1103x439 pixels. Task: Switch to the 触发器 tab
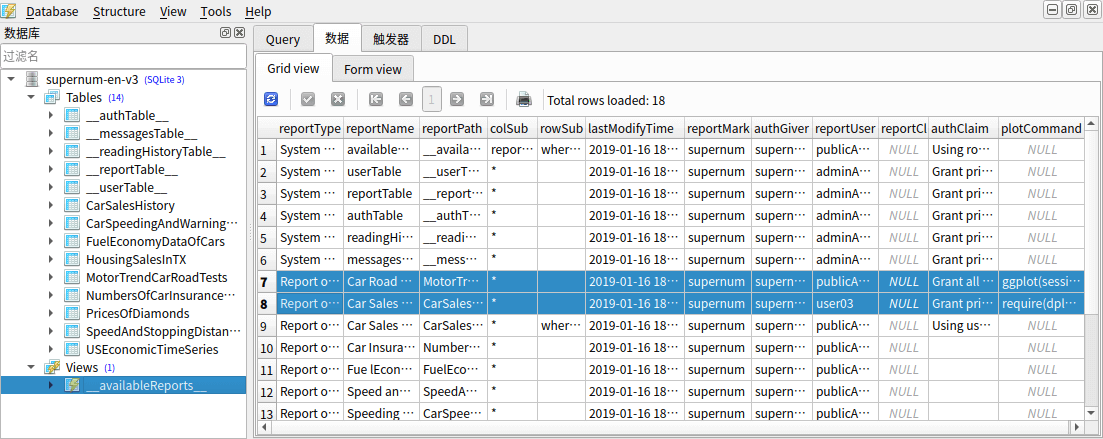390,40
